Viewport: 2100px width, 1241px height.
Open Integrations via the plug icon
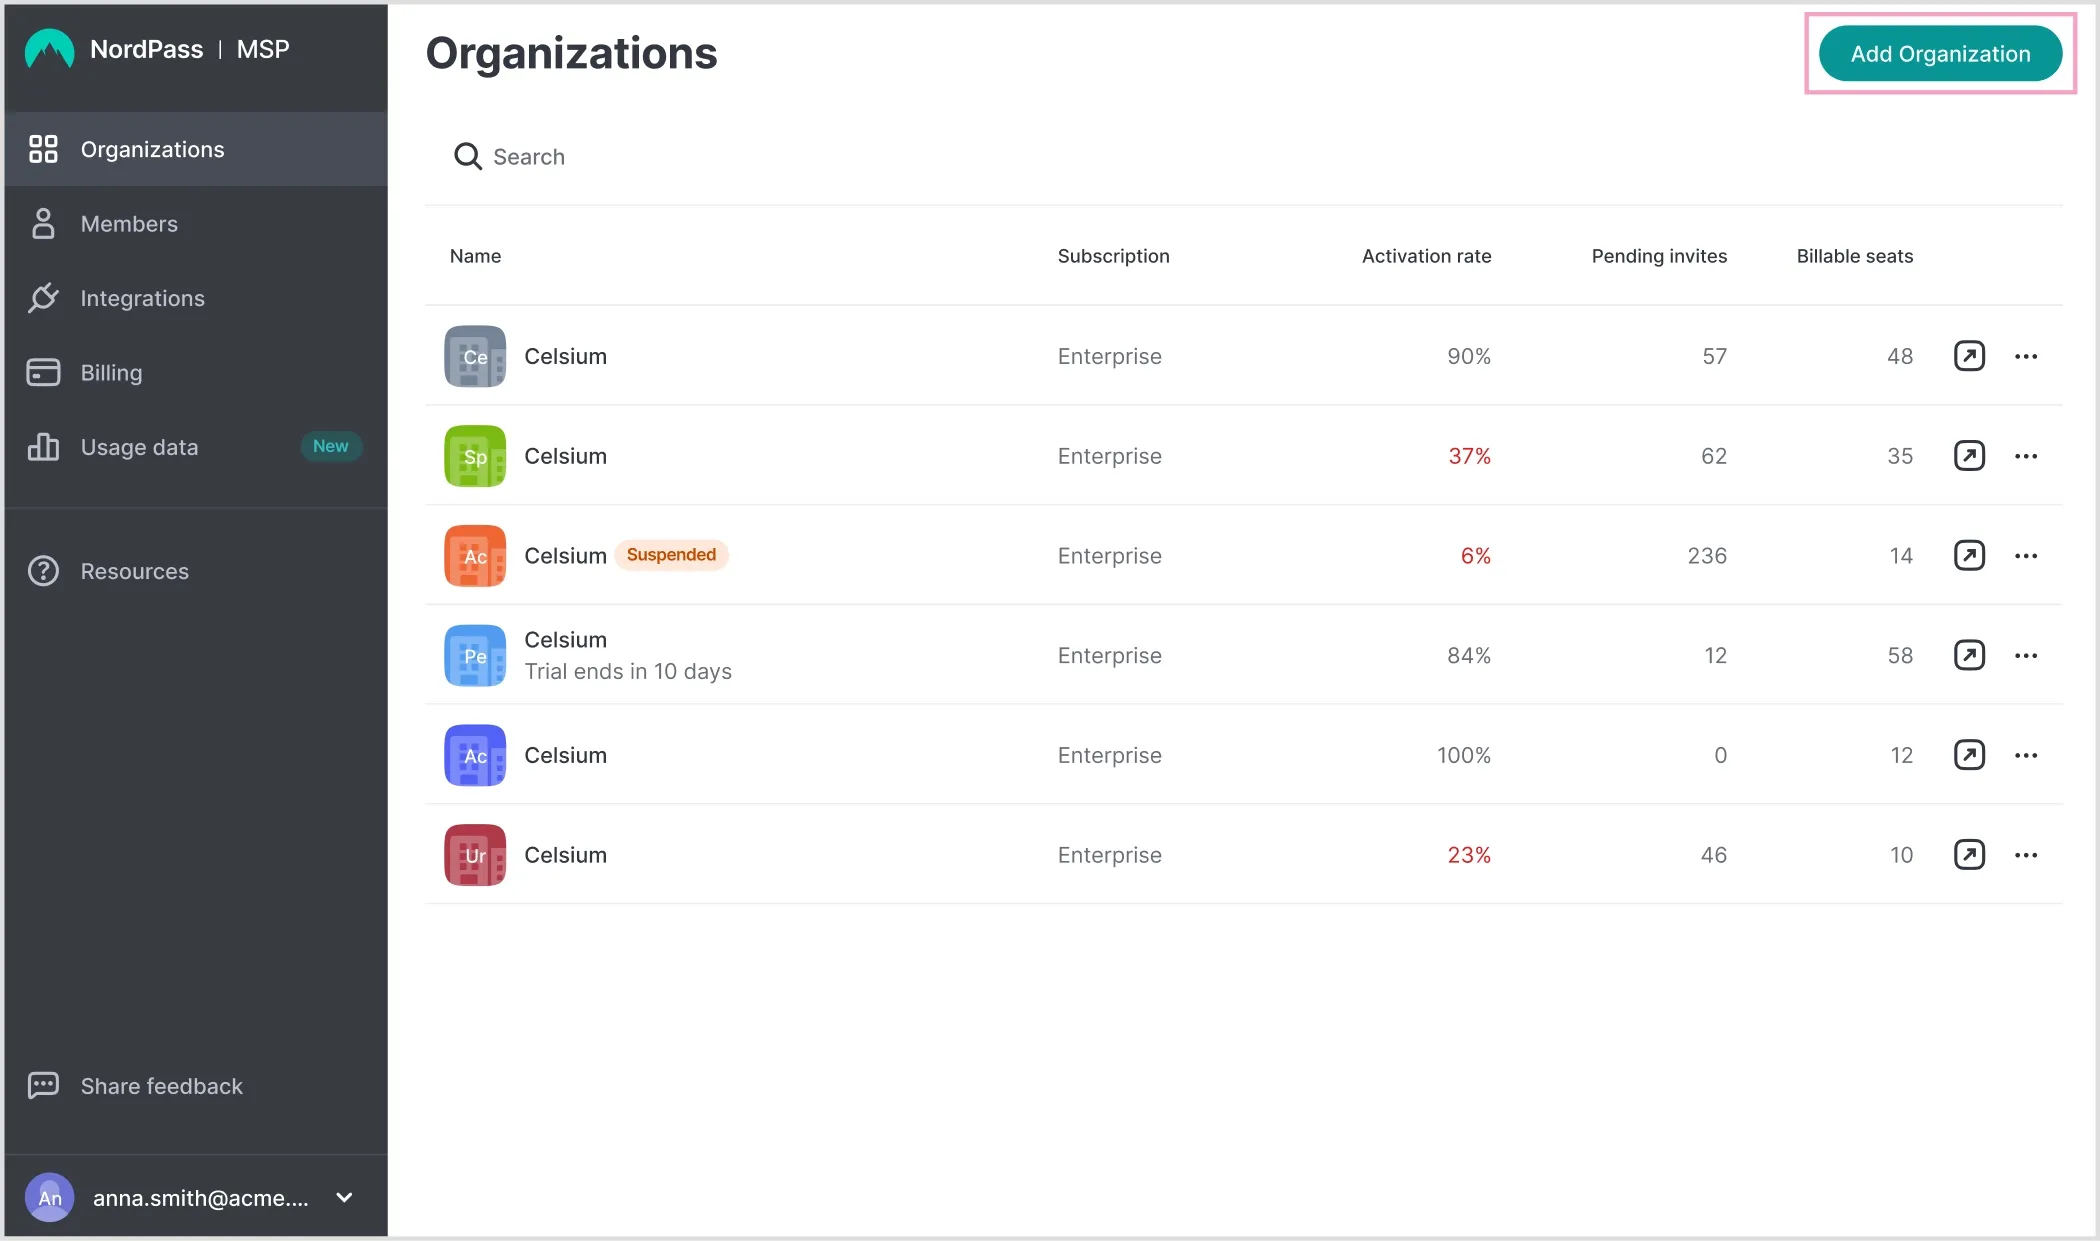tap(42, 297)
